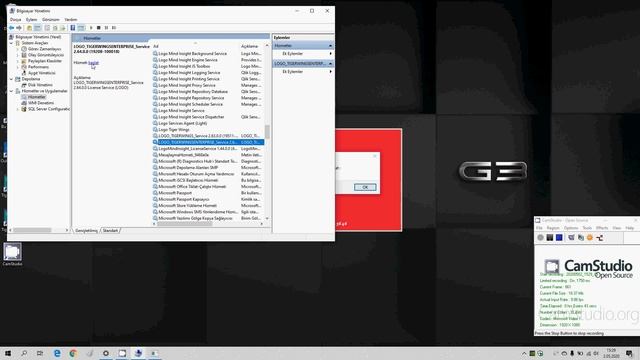
Task: Open the Görünüm menu
Action: point(51,20)
